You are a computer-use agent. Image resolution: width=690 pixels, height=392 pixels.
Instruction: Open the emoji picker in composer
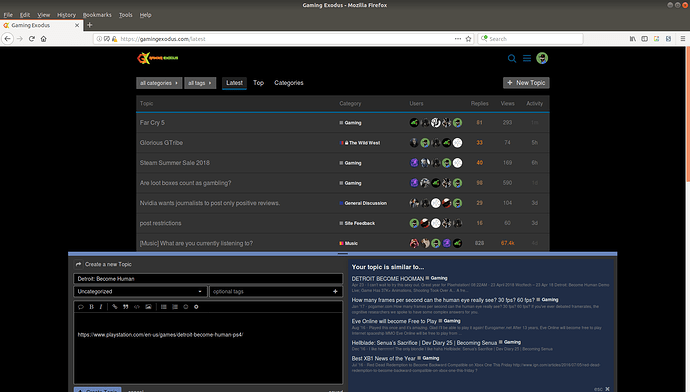(x=186, y=307)
